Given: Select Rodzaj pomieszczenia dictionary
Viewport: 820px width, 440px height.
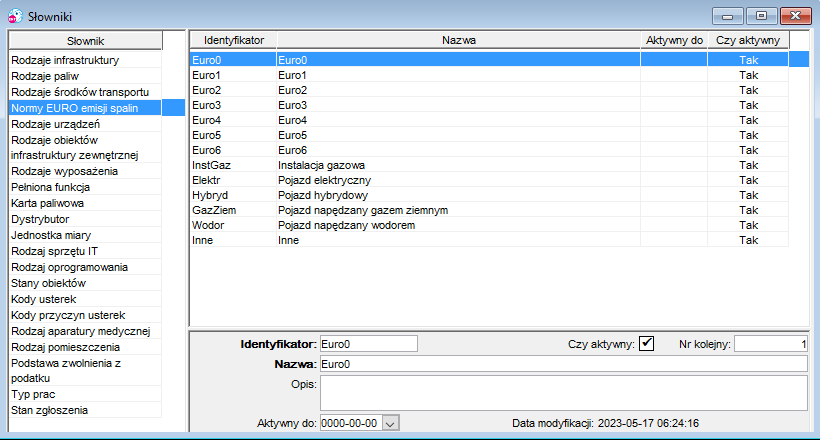Looking at the screenshot, I should coord(85,347).
